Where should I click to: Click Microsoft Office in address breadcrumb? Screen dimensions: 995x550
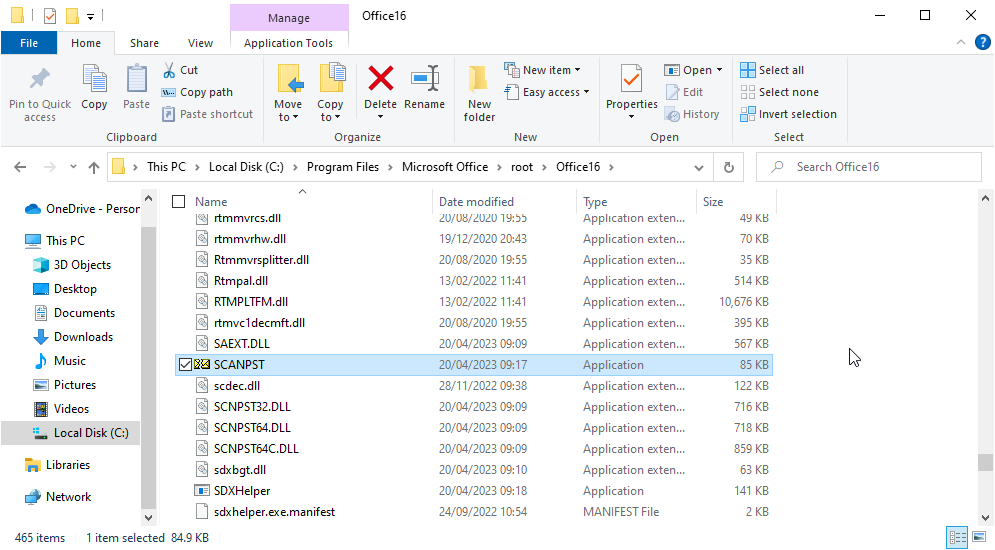(x=445, y=167)
